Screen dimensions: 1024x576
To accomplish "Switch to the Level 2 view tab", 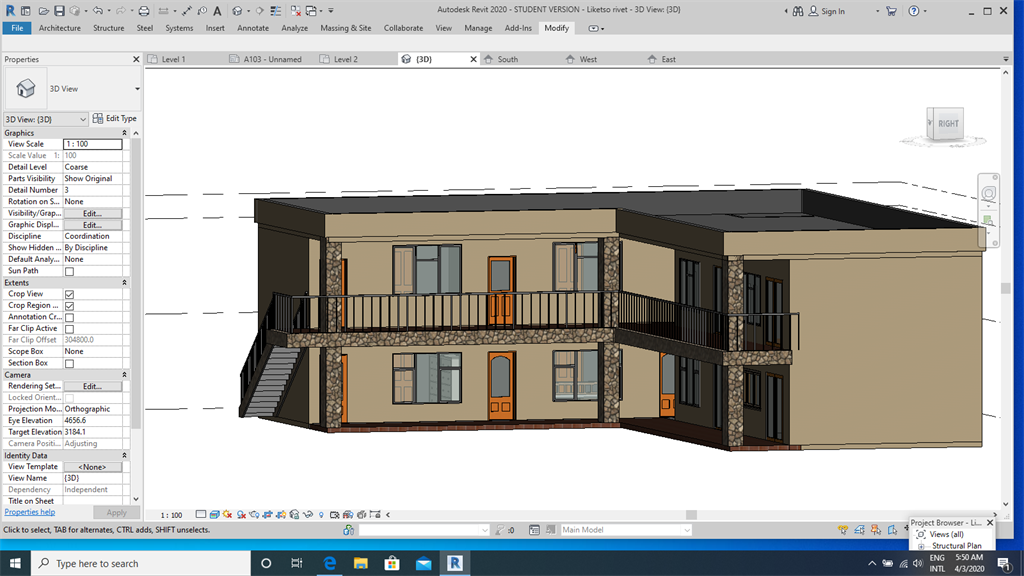I will (x=345, y=59).
